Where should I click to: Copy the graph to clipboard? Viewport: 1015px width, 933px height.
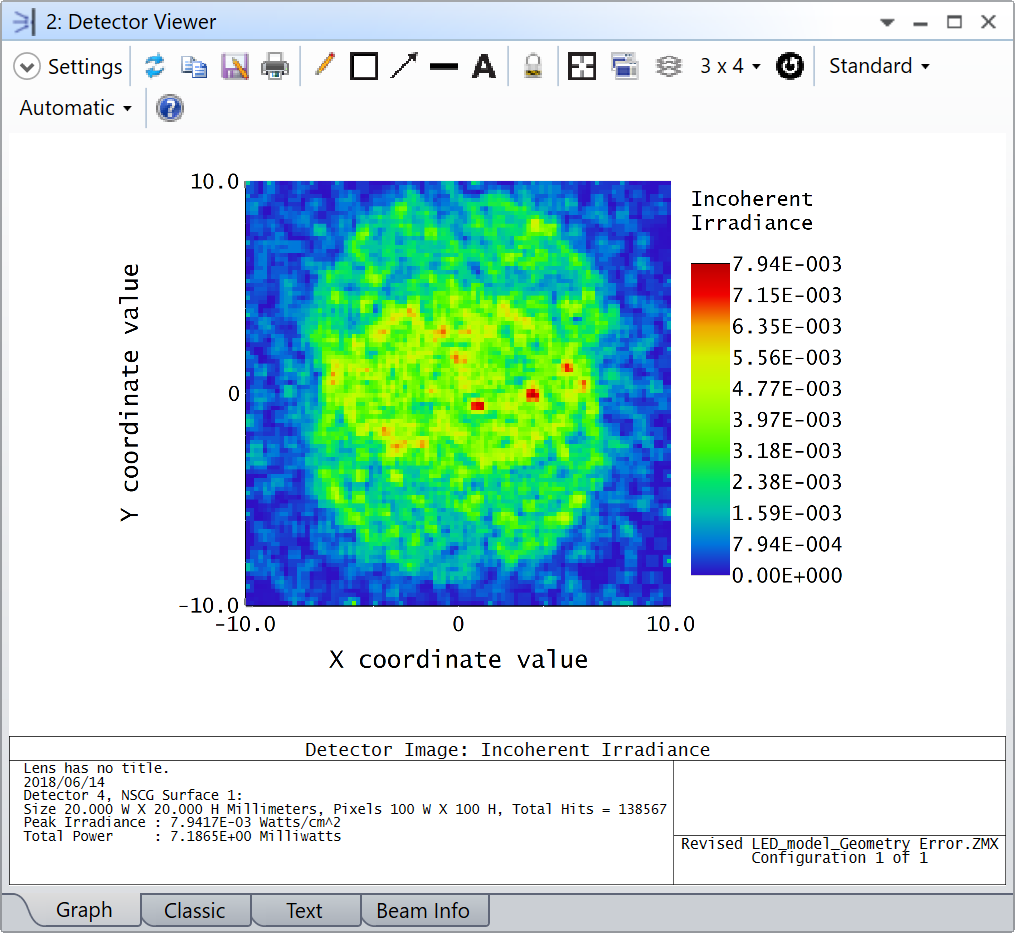194,66
